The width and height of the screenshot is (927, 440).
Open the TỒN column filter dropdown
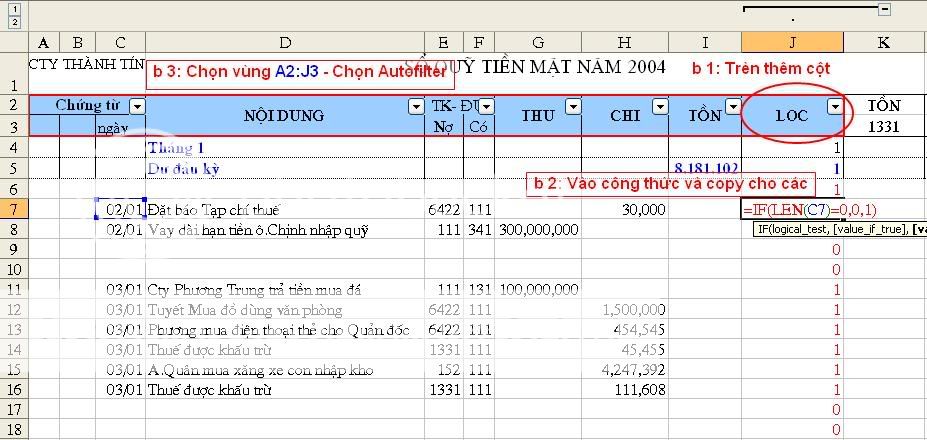[x=732, y=106]
